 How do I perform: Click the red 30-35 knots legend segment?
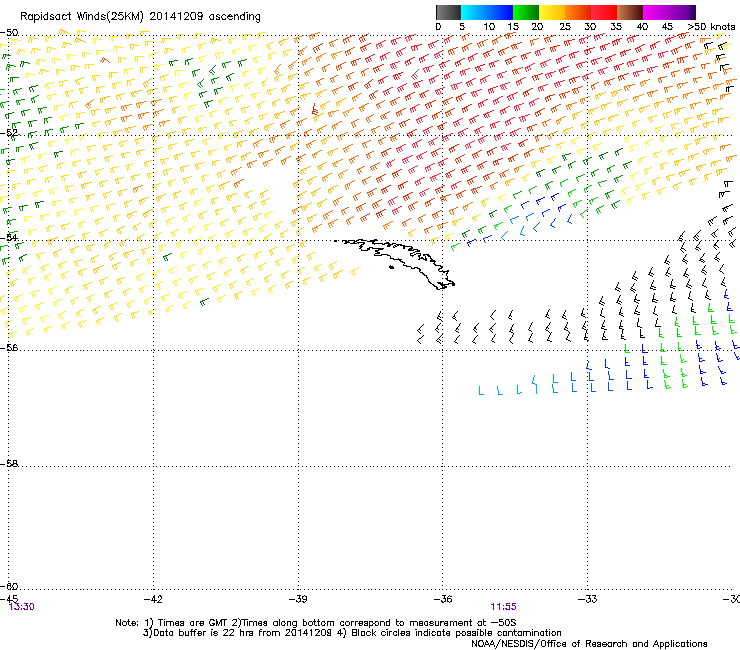[604, 12]
